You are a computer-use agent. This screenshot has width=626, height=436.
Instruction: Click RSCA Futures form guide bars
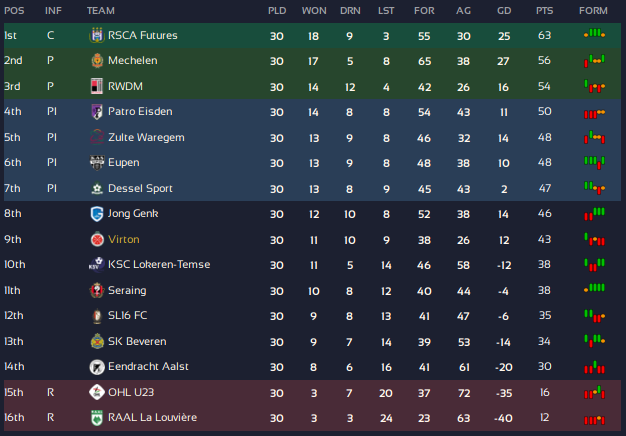click(595, 35)
